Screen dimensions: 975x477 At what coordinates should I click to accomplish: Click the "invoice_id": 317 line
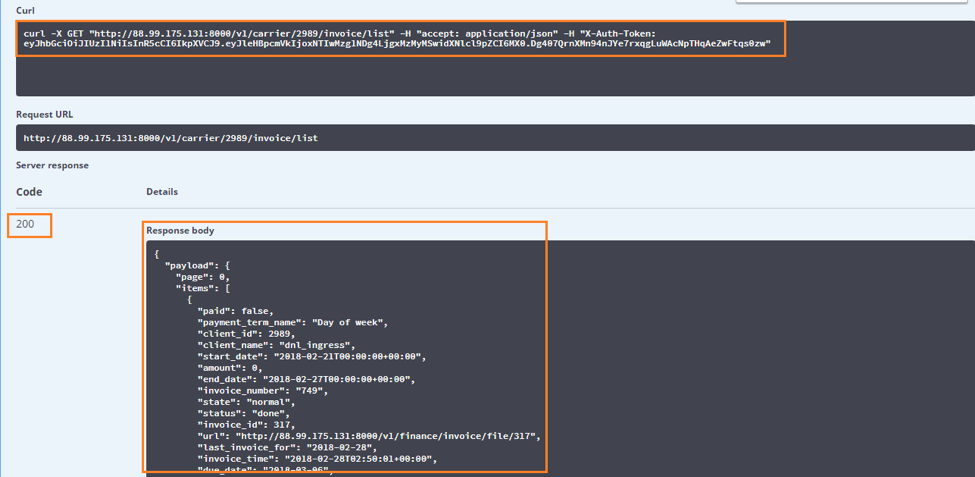click(x=246, y=425)
